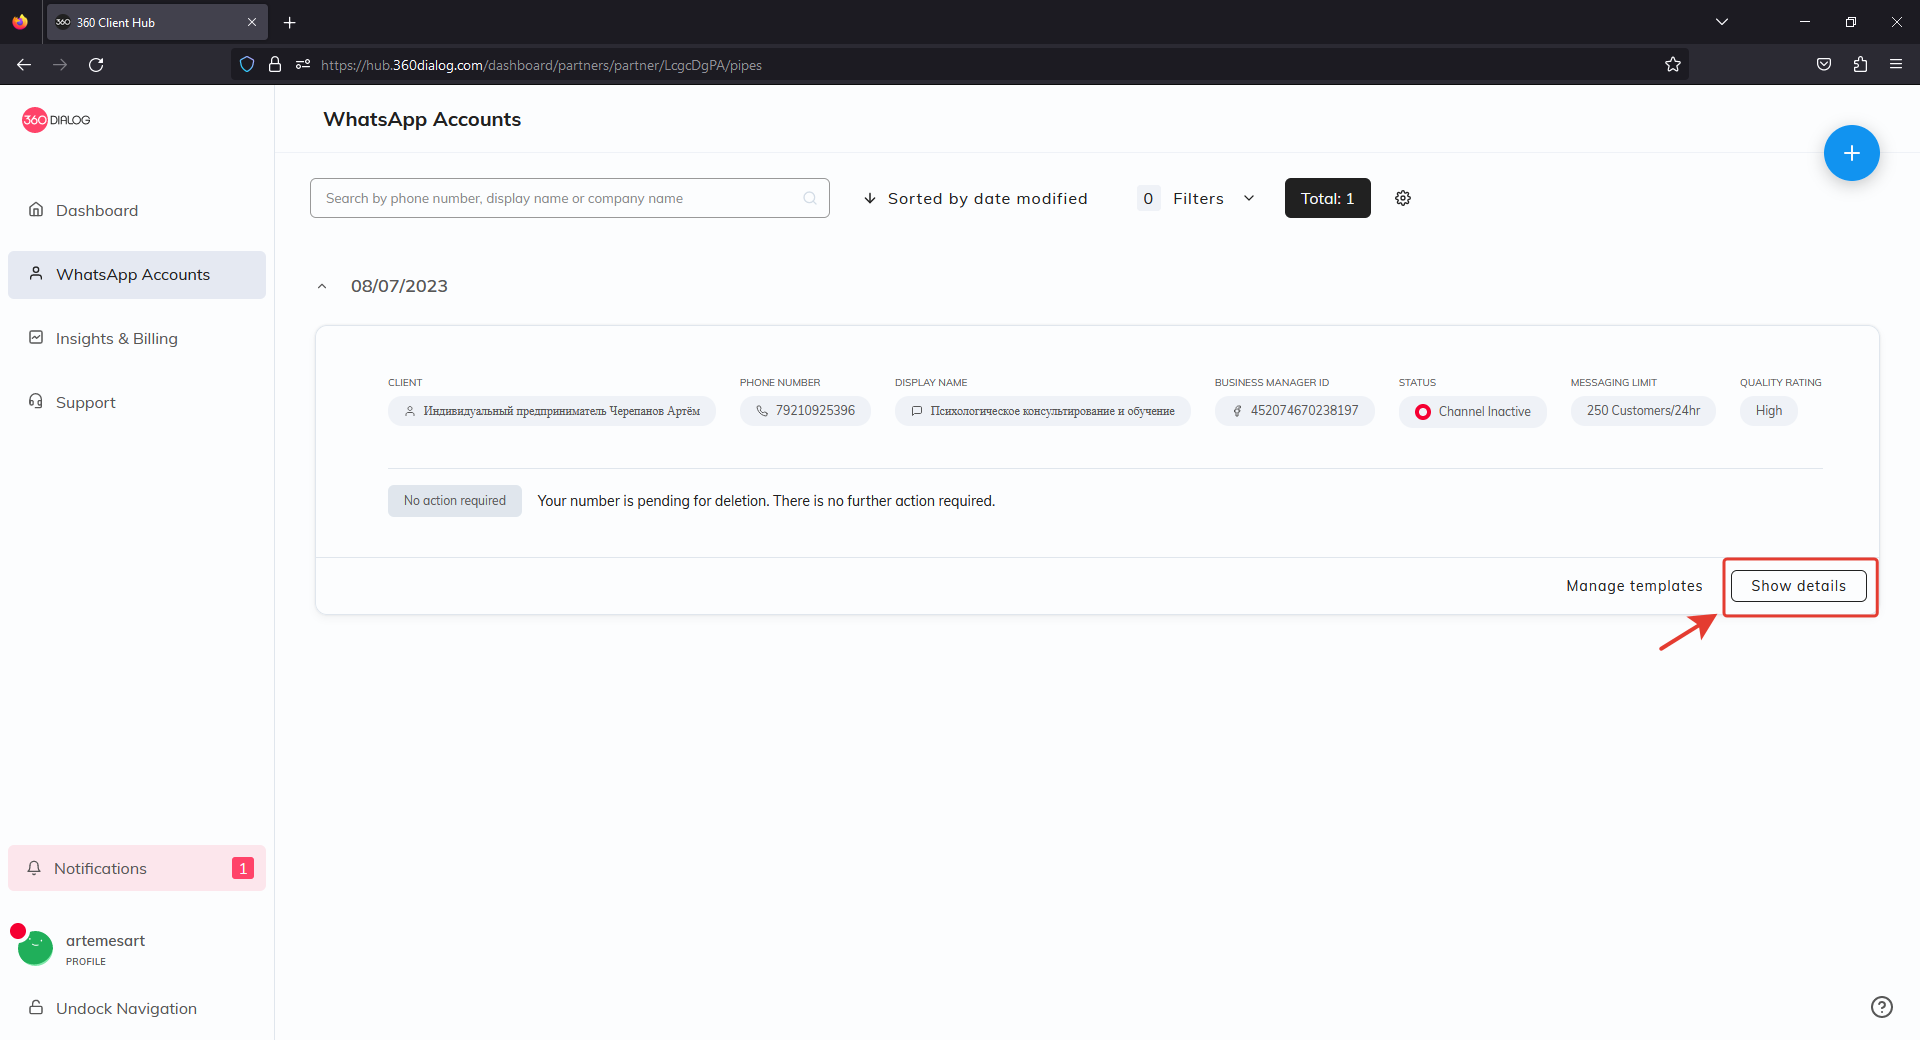
Task: Click the site padlock icon
Action: [275, 65]
